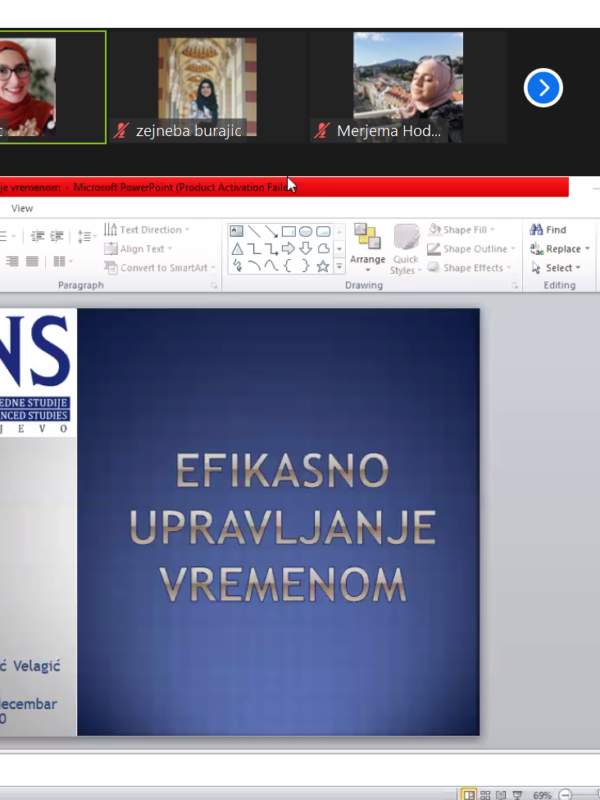This screenshot has height=800, width=600.
Task: Switch to Normal view in status bar
Action: [468, 793]
